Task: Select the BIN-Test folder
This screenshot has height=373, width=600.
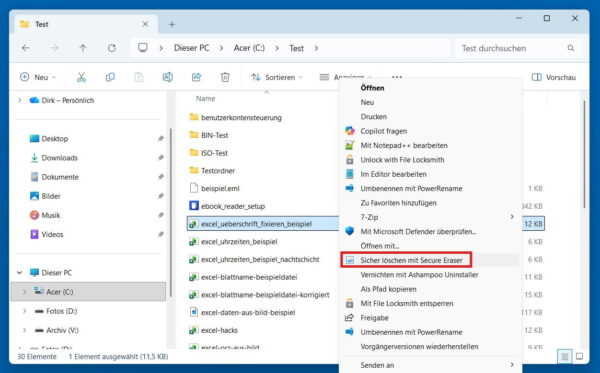Action: (215, 135)
